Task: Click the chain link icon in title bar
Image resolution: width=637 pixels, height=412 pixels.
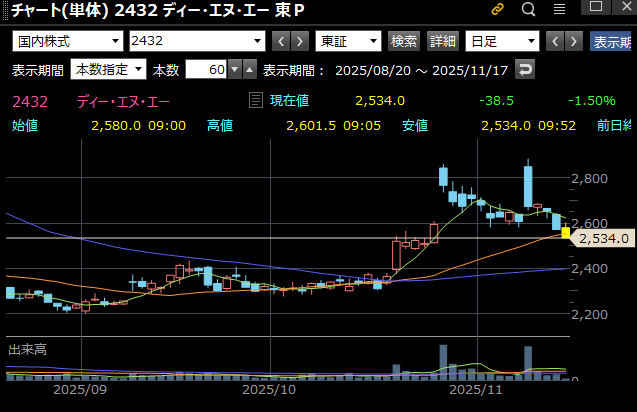Action: [x=498, y=10]
